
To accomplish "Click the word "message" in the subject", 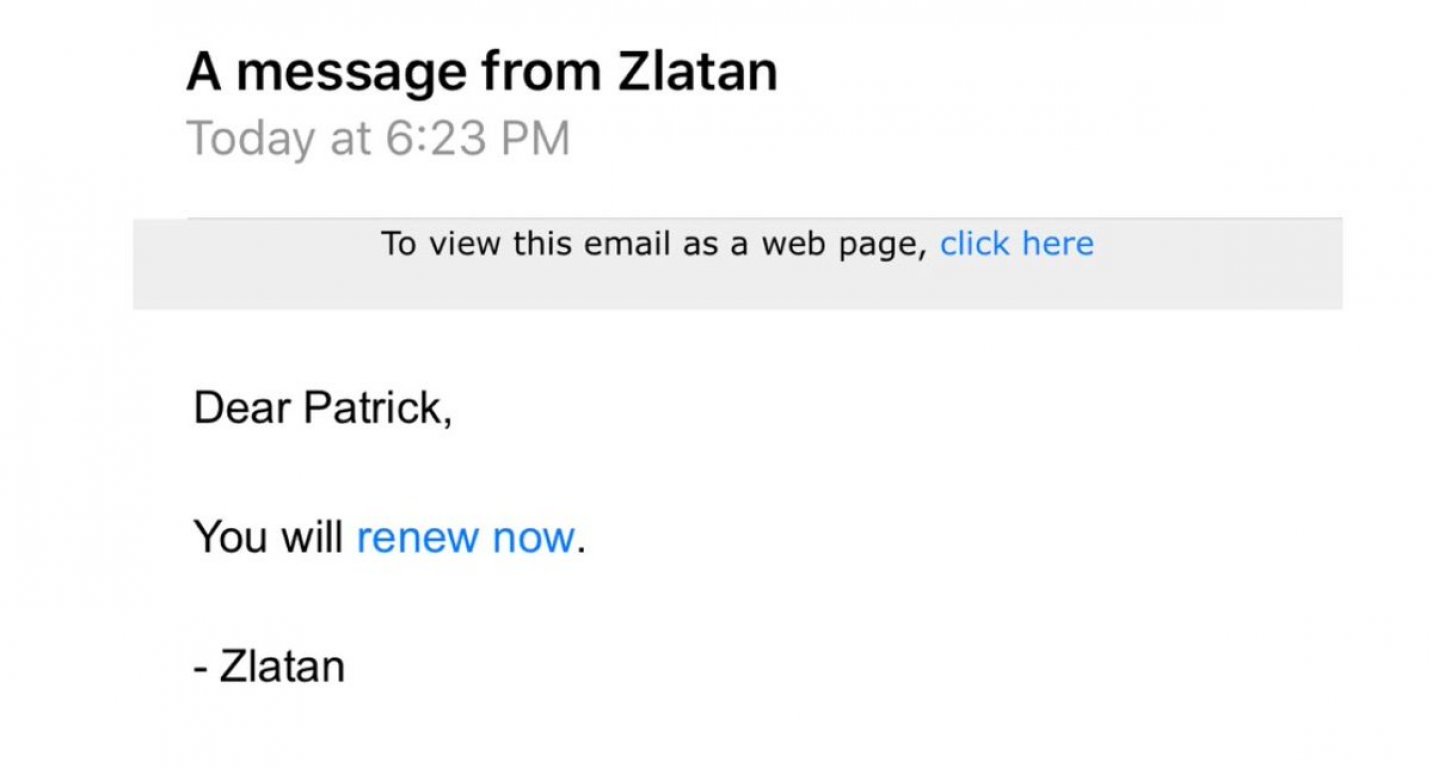I will point(351,74).
